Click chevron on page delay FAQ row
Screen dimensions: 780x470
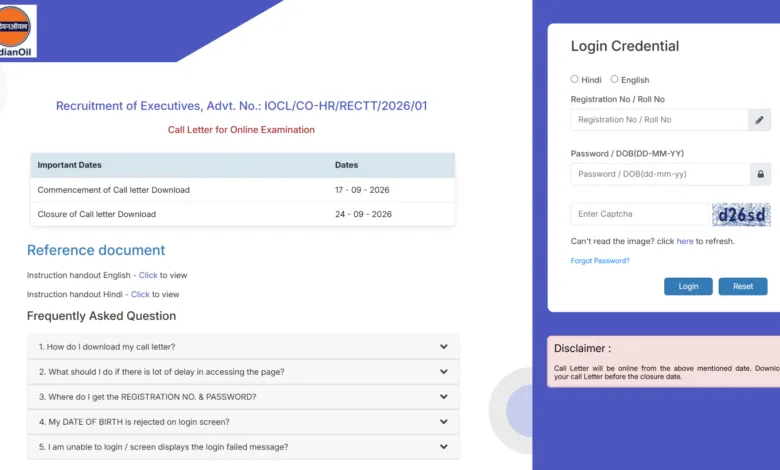pos(443,372)
